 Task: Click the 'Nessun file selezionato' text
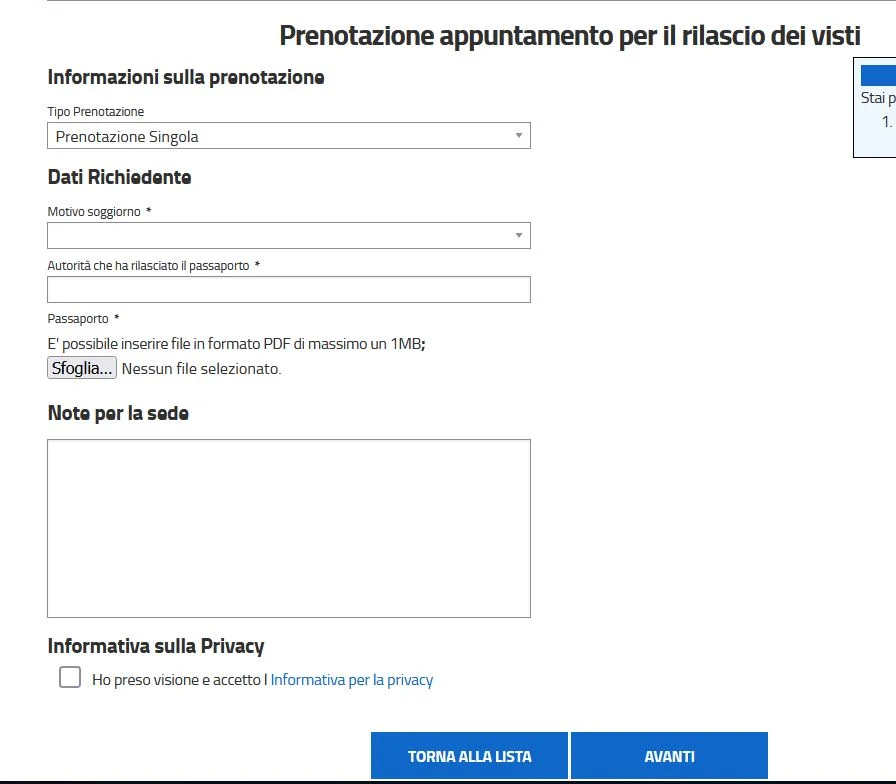(x=202, y=369)
